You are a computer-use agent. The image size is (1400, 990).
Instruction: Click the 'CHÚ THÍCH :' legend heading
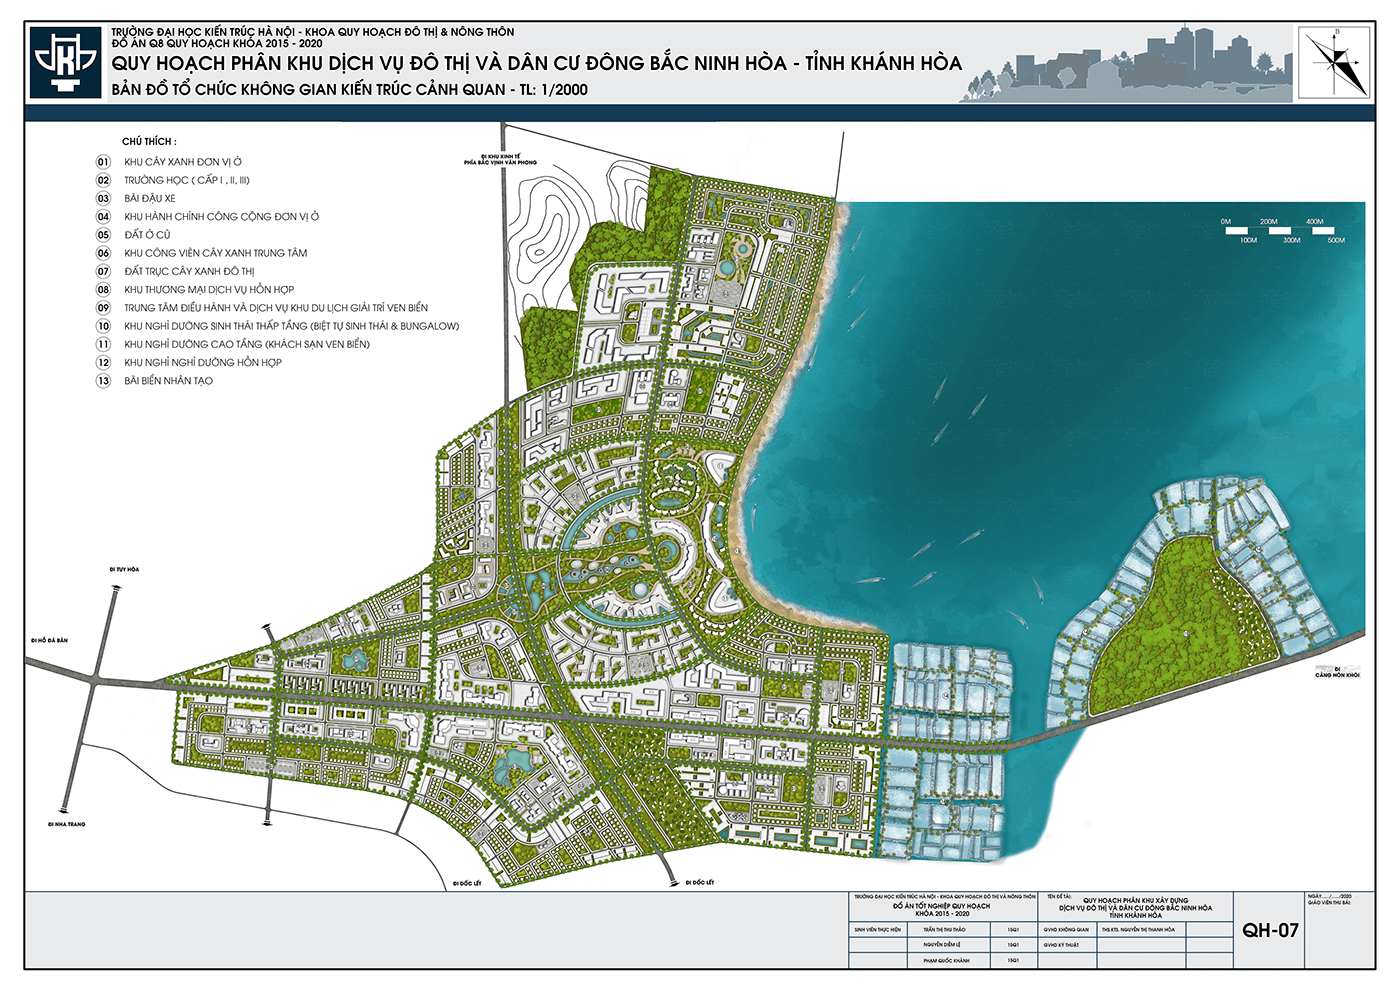149,142
